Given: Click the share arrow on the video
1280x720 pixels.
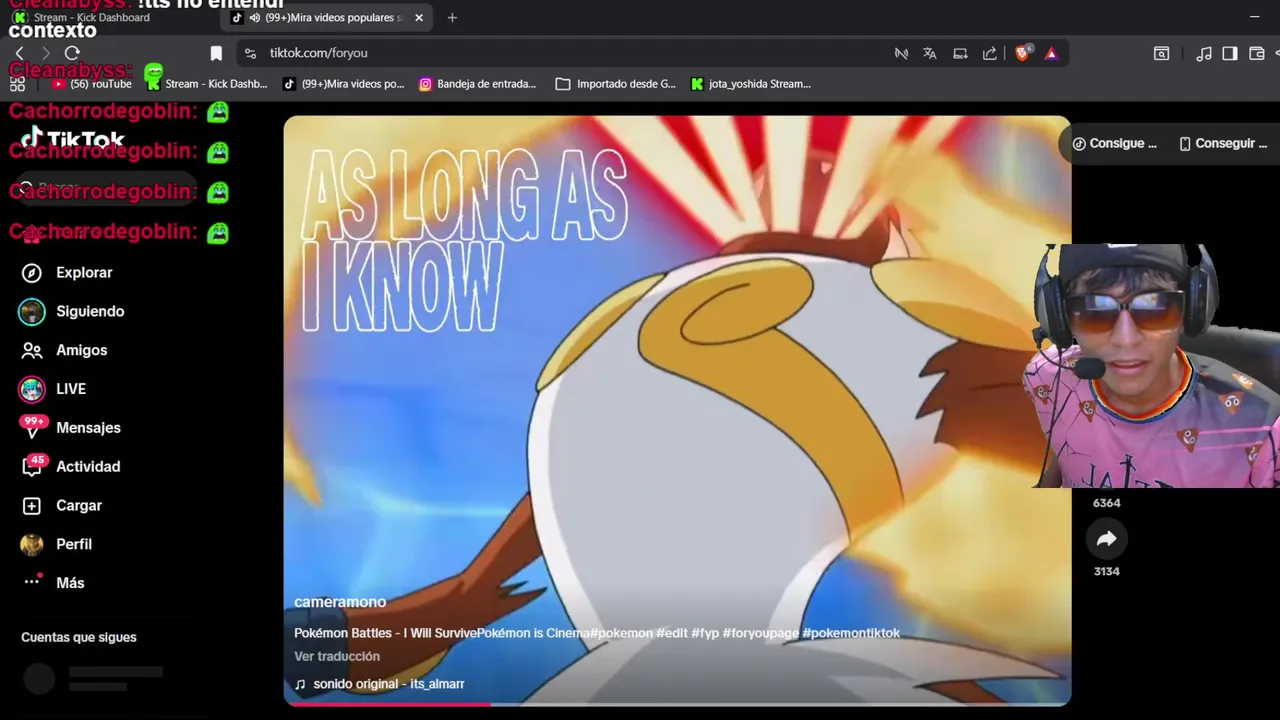Looking at the screenshot, I should (x=1106, y=539).
